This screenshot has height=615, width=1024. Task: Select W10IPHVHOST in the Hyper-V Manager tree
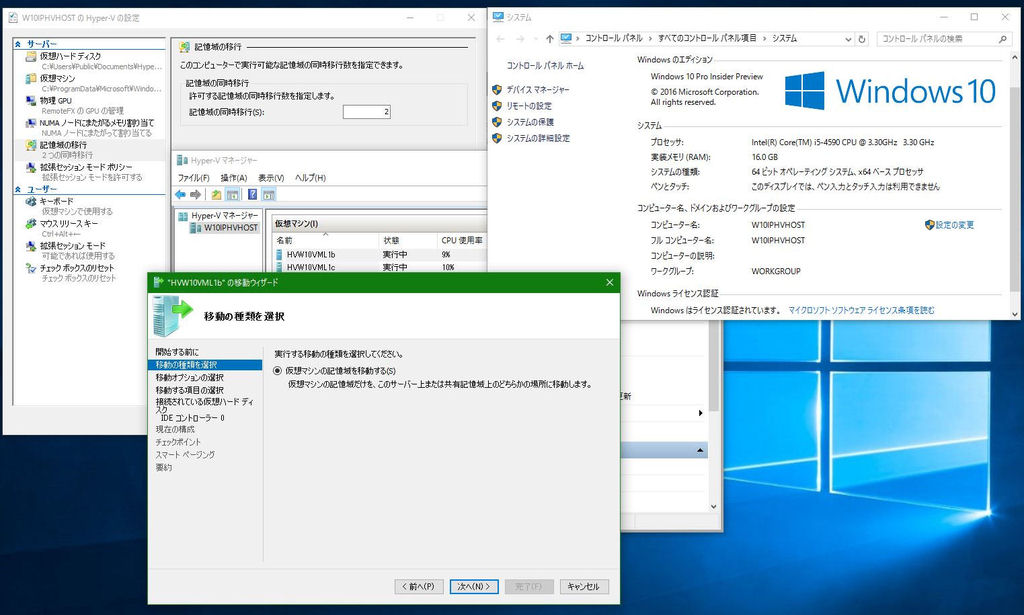point(231,228)
